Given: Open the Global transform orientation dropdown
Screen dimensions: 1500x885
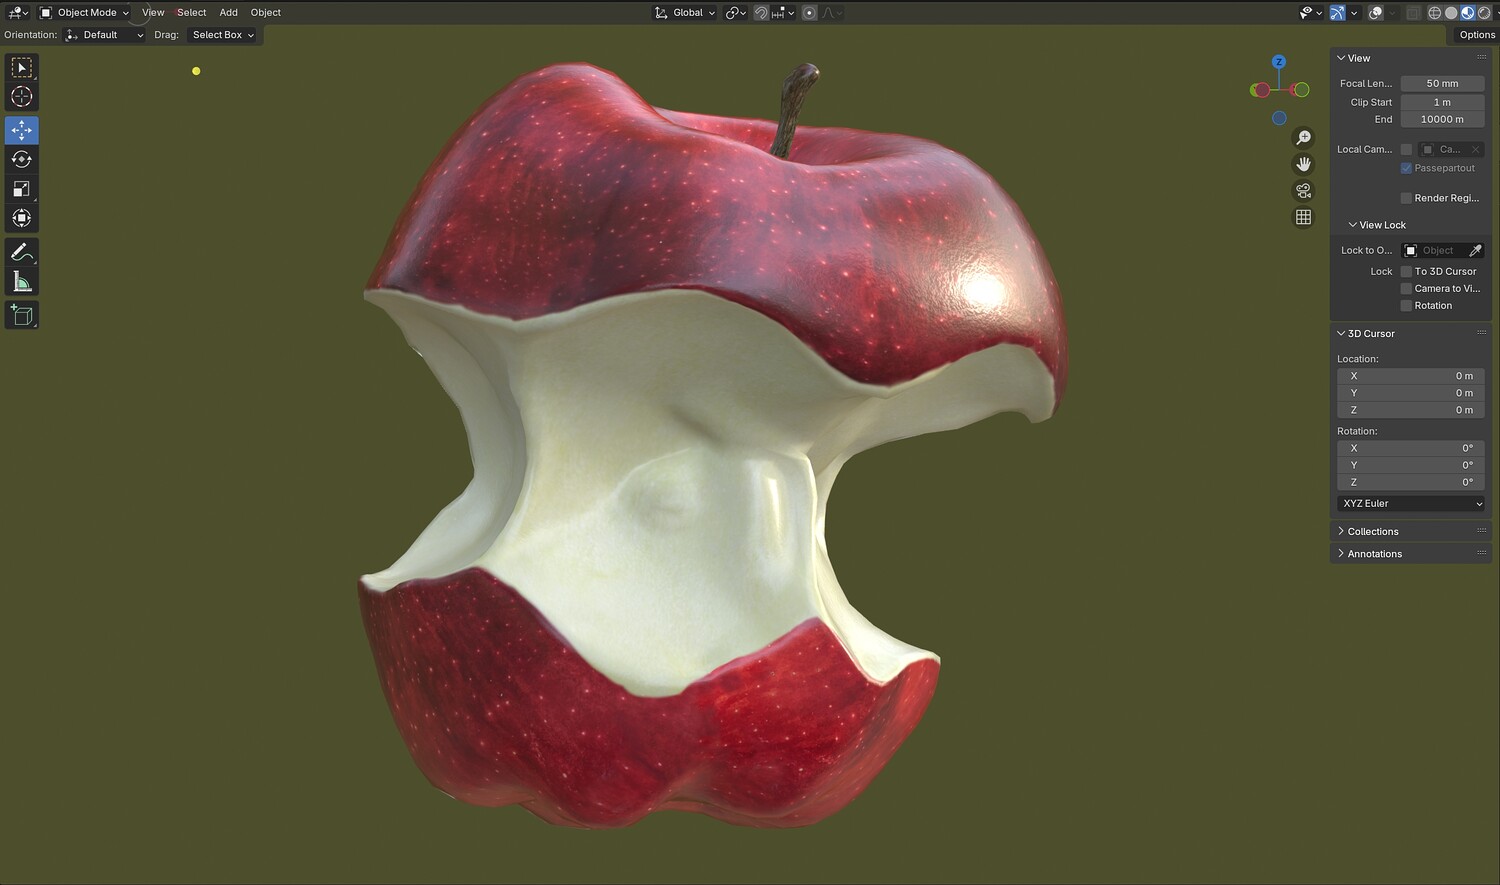Looking at the screenshot, I should tap(685, 12).
